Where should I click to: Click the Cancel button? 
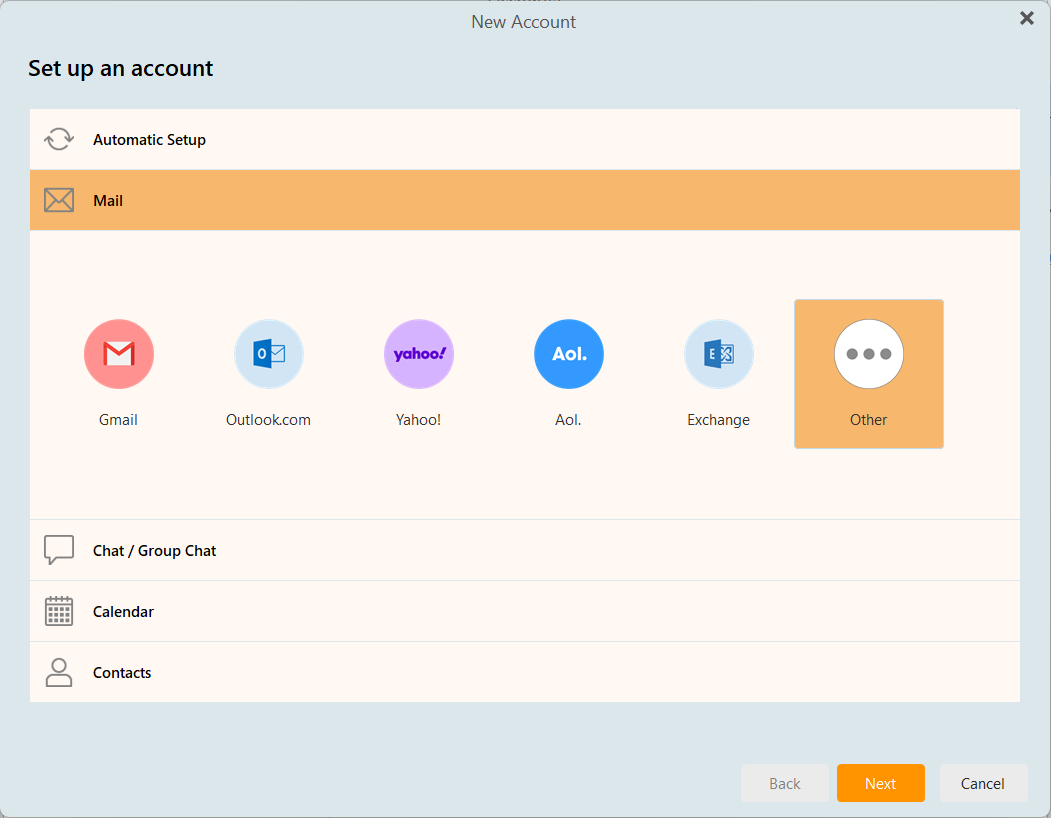[983, 783]
